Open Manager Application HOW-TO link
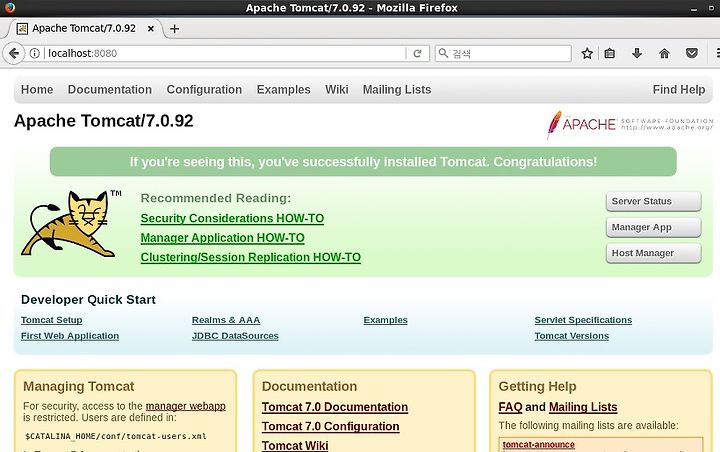 pos(222,238)
